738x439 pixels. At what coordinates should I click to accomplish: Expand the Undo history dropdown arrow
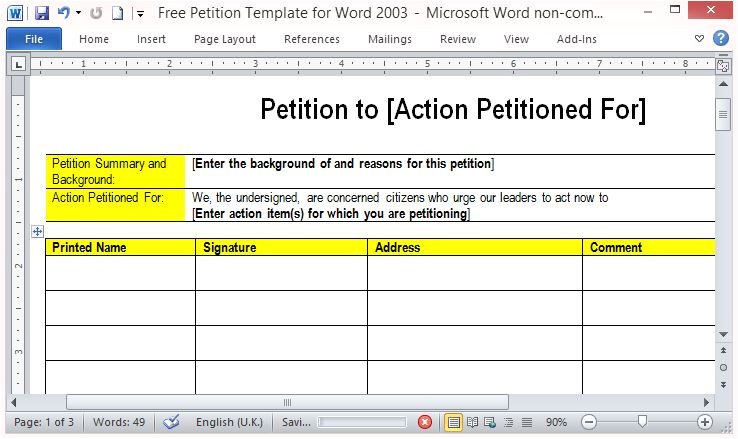(x=78, y=14)
